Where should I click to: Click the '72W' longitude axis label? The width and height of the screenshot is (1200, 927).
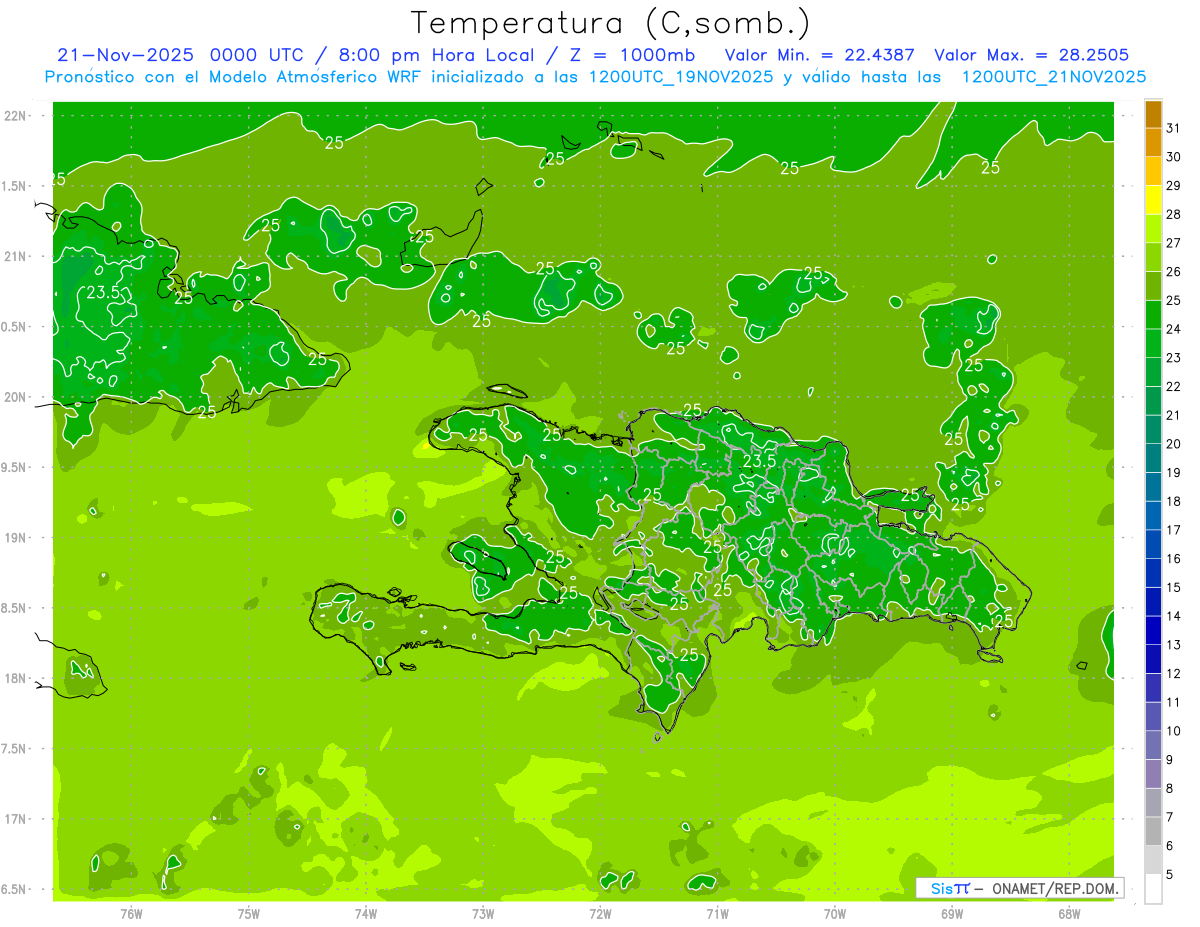[600, 915]
